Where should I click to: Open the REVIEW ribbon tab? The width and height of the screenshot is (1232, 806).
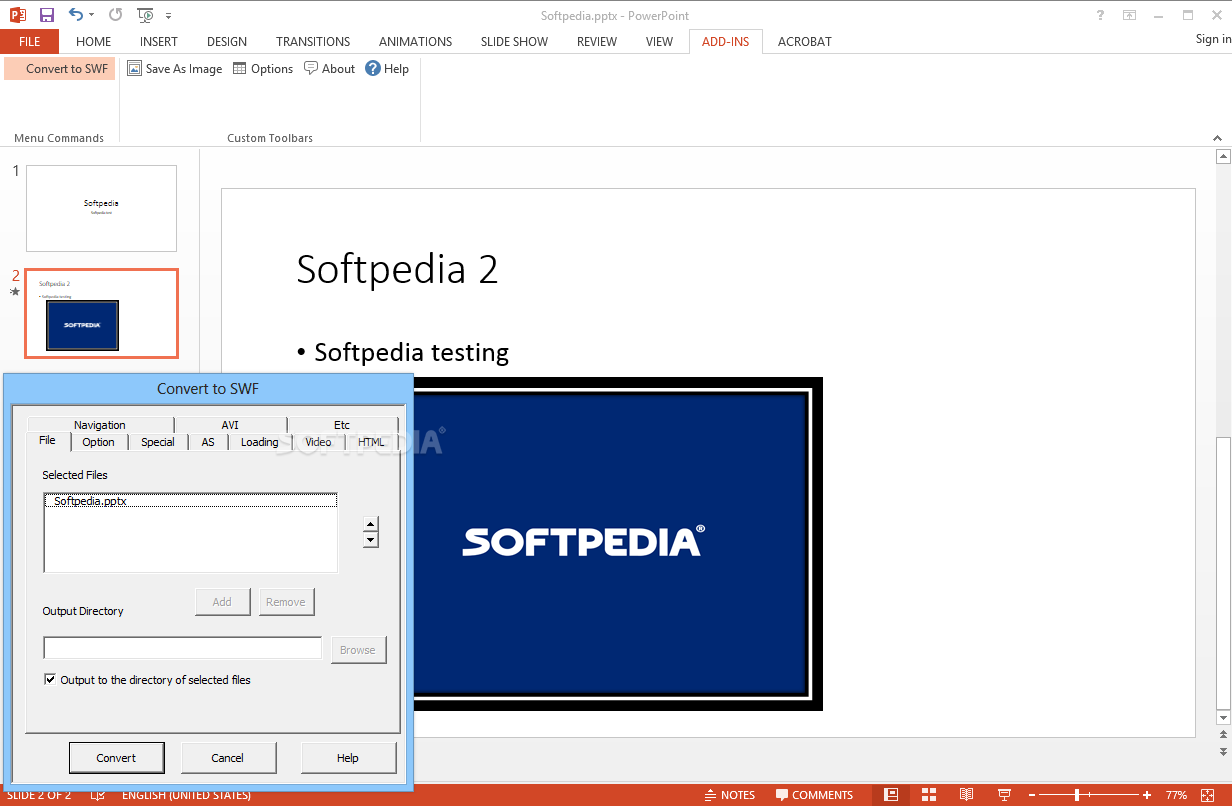[597, 42]
